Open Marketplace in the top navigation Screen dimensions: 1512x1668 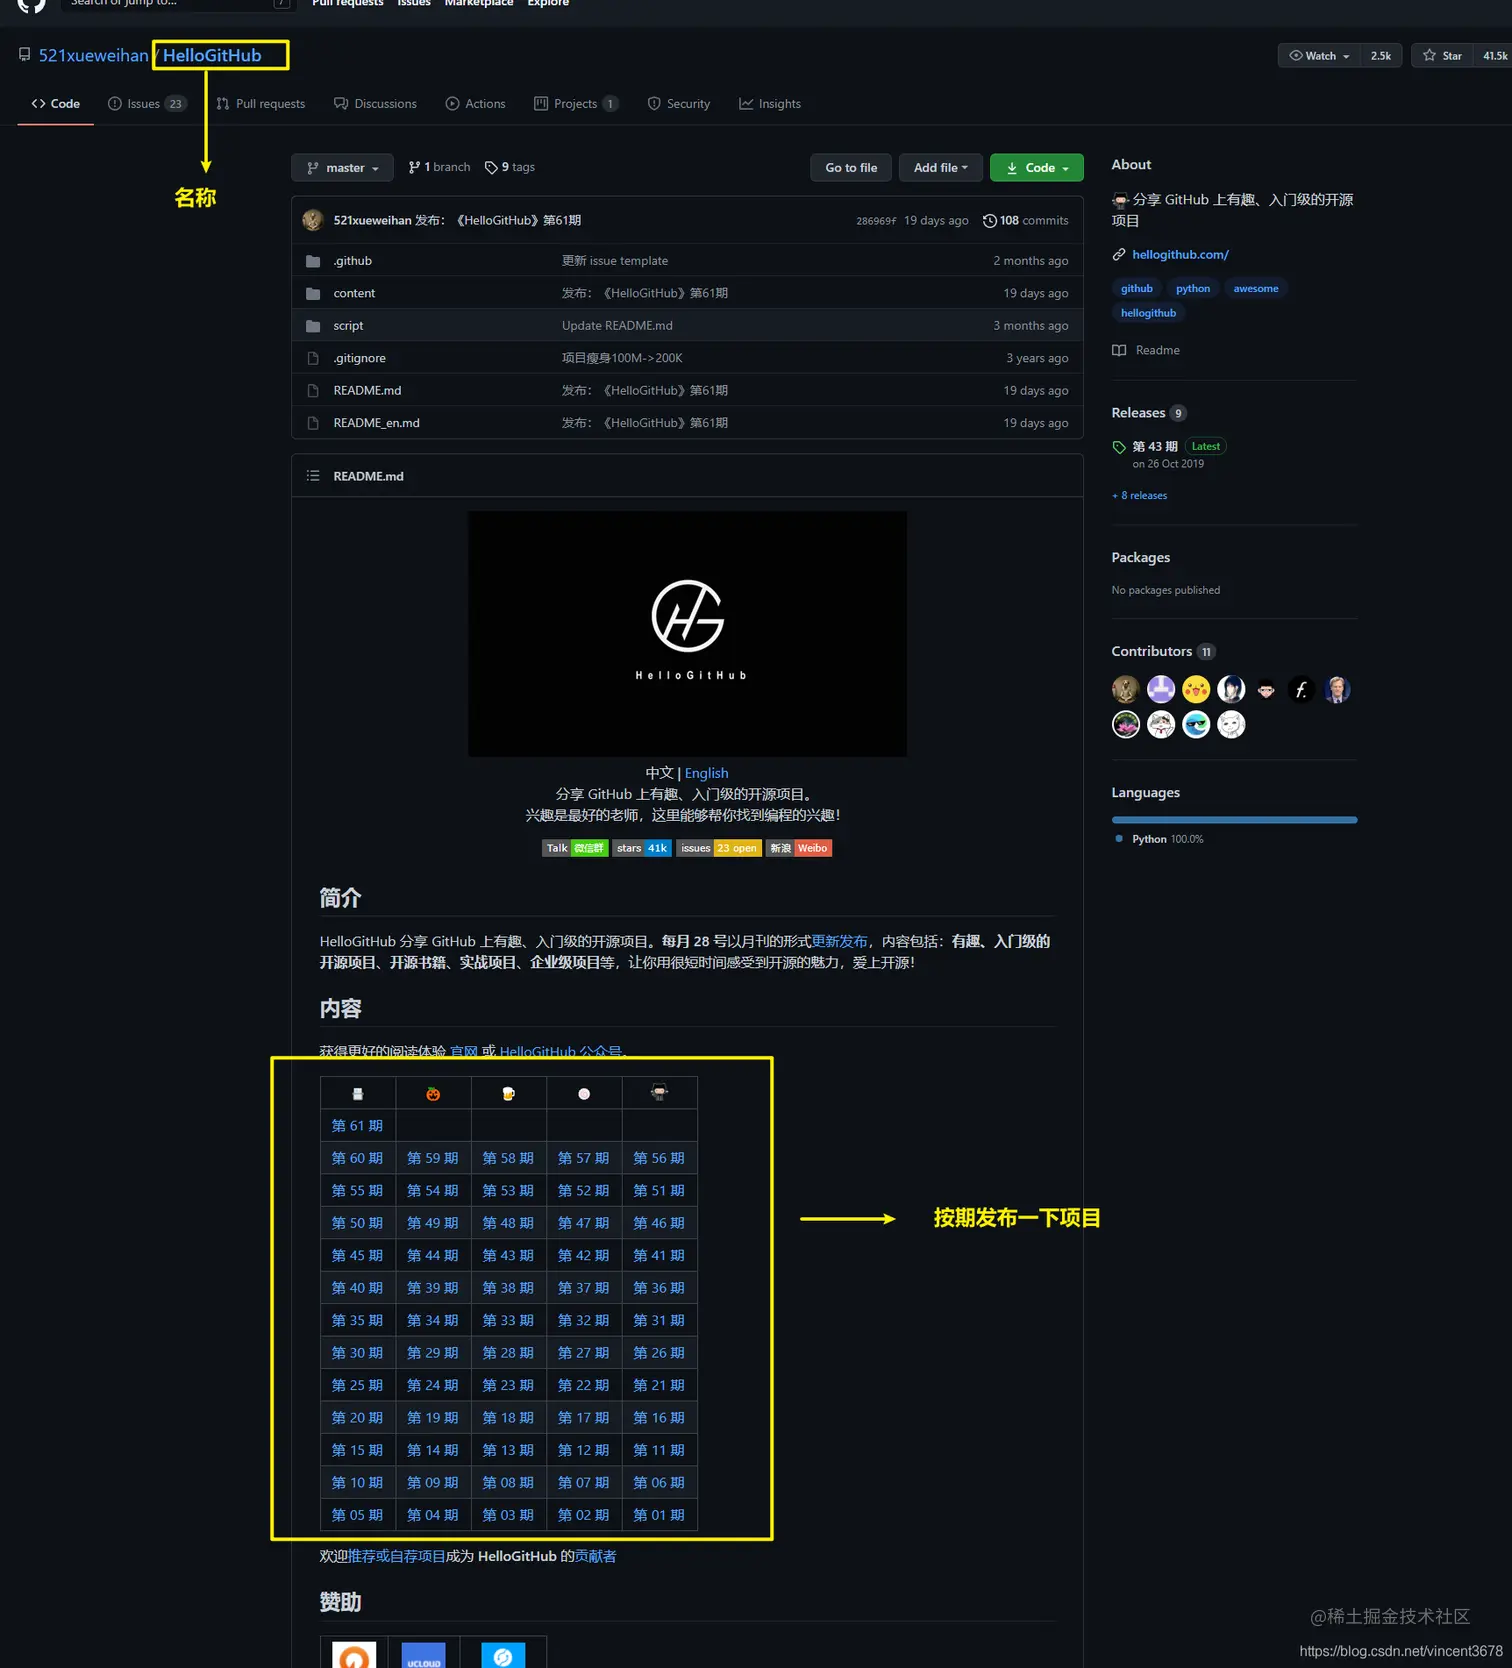pos(479,3)
